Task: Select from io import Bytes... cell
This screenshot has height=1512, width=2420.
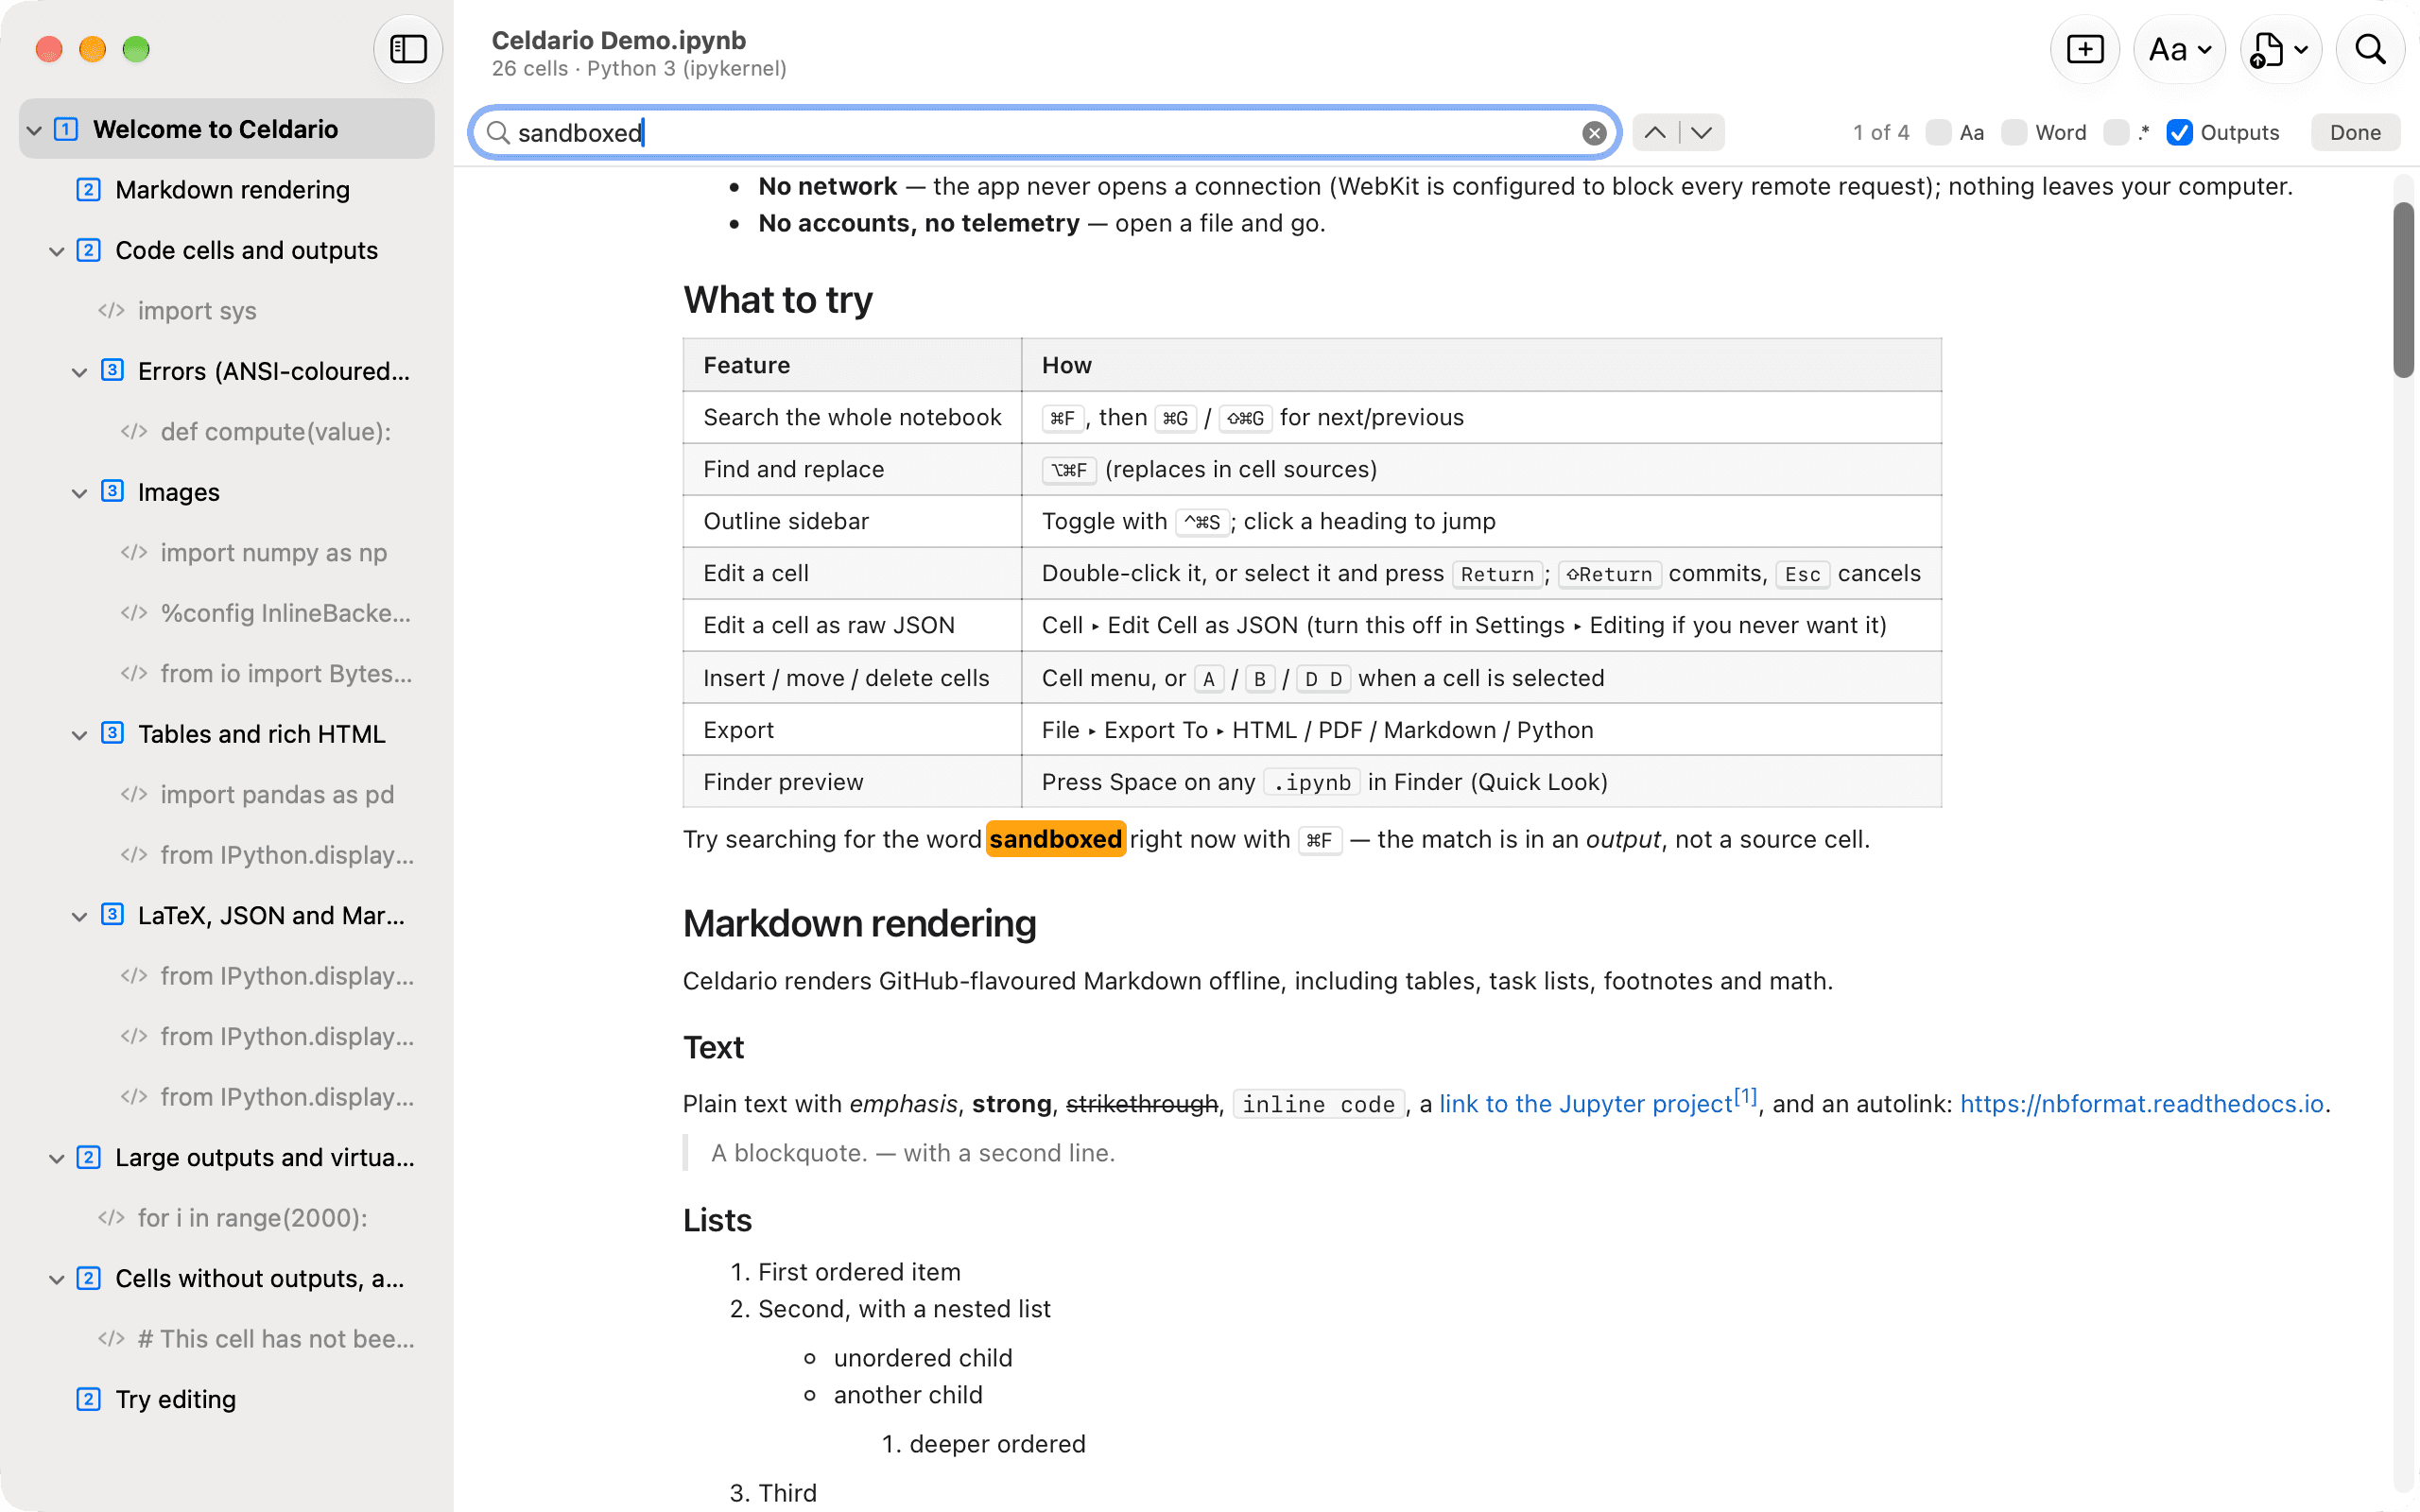Action: [x=227, y=674]
